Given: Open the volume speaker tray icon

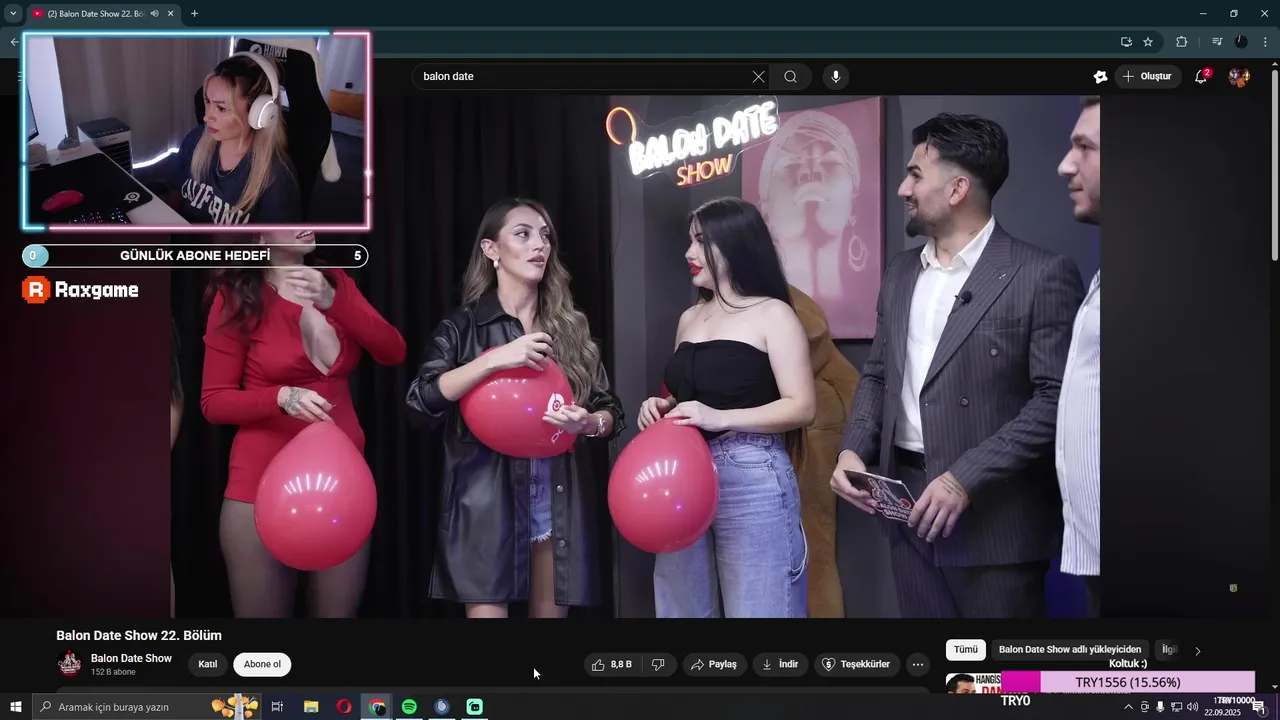Looking at the screenshot, I should point(1192,707).
